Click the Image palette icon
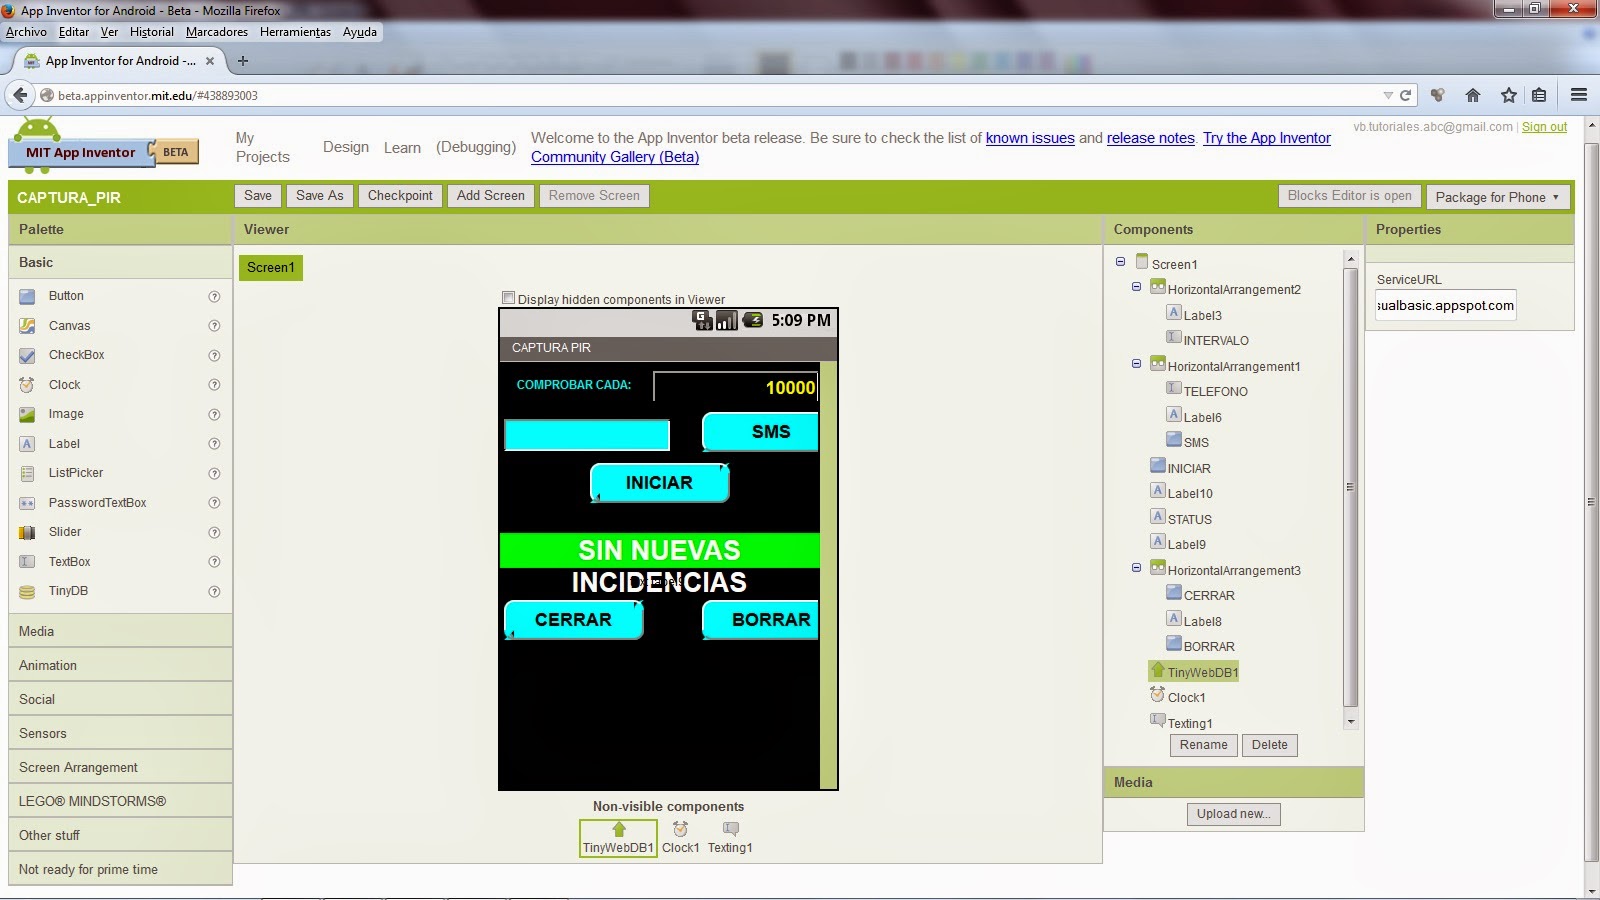1600x900 pixels. [27, 414]
